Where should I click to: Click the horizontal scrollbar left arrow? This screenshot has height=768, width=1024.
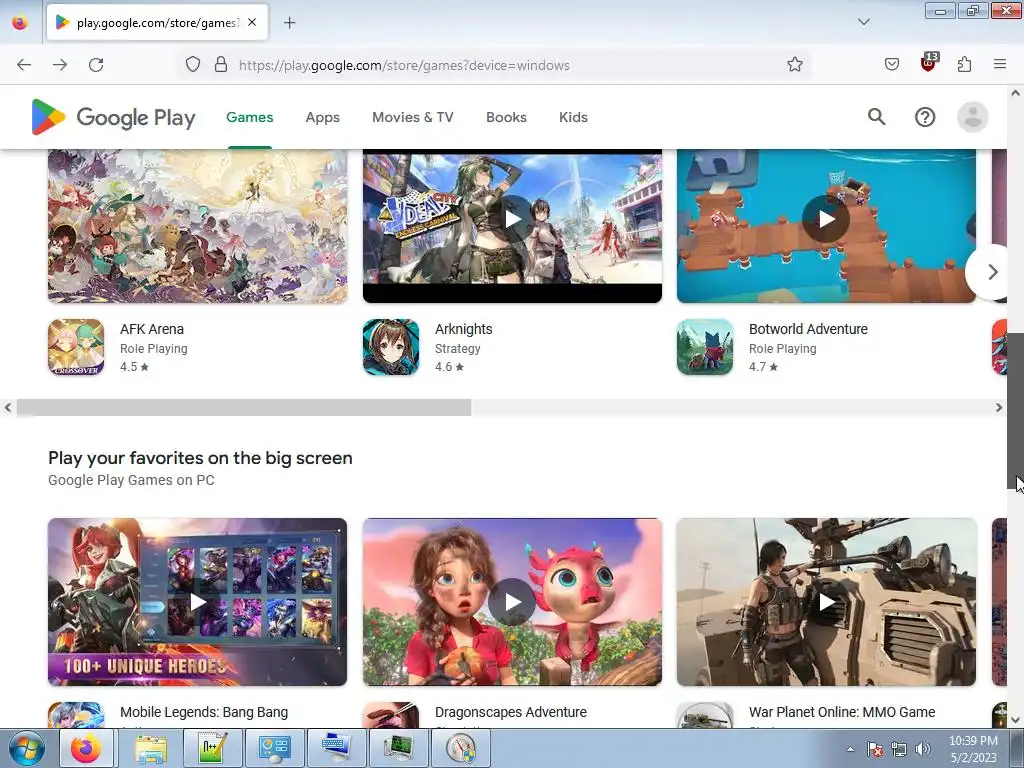click(7, 408)
